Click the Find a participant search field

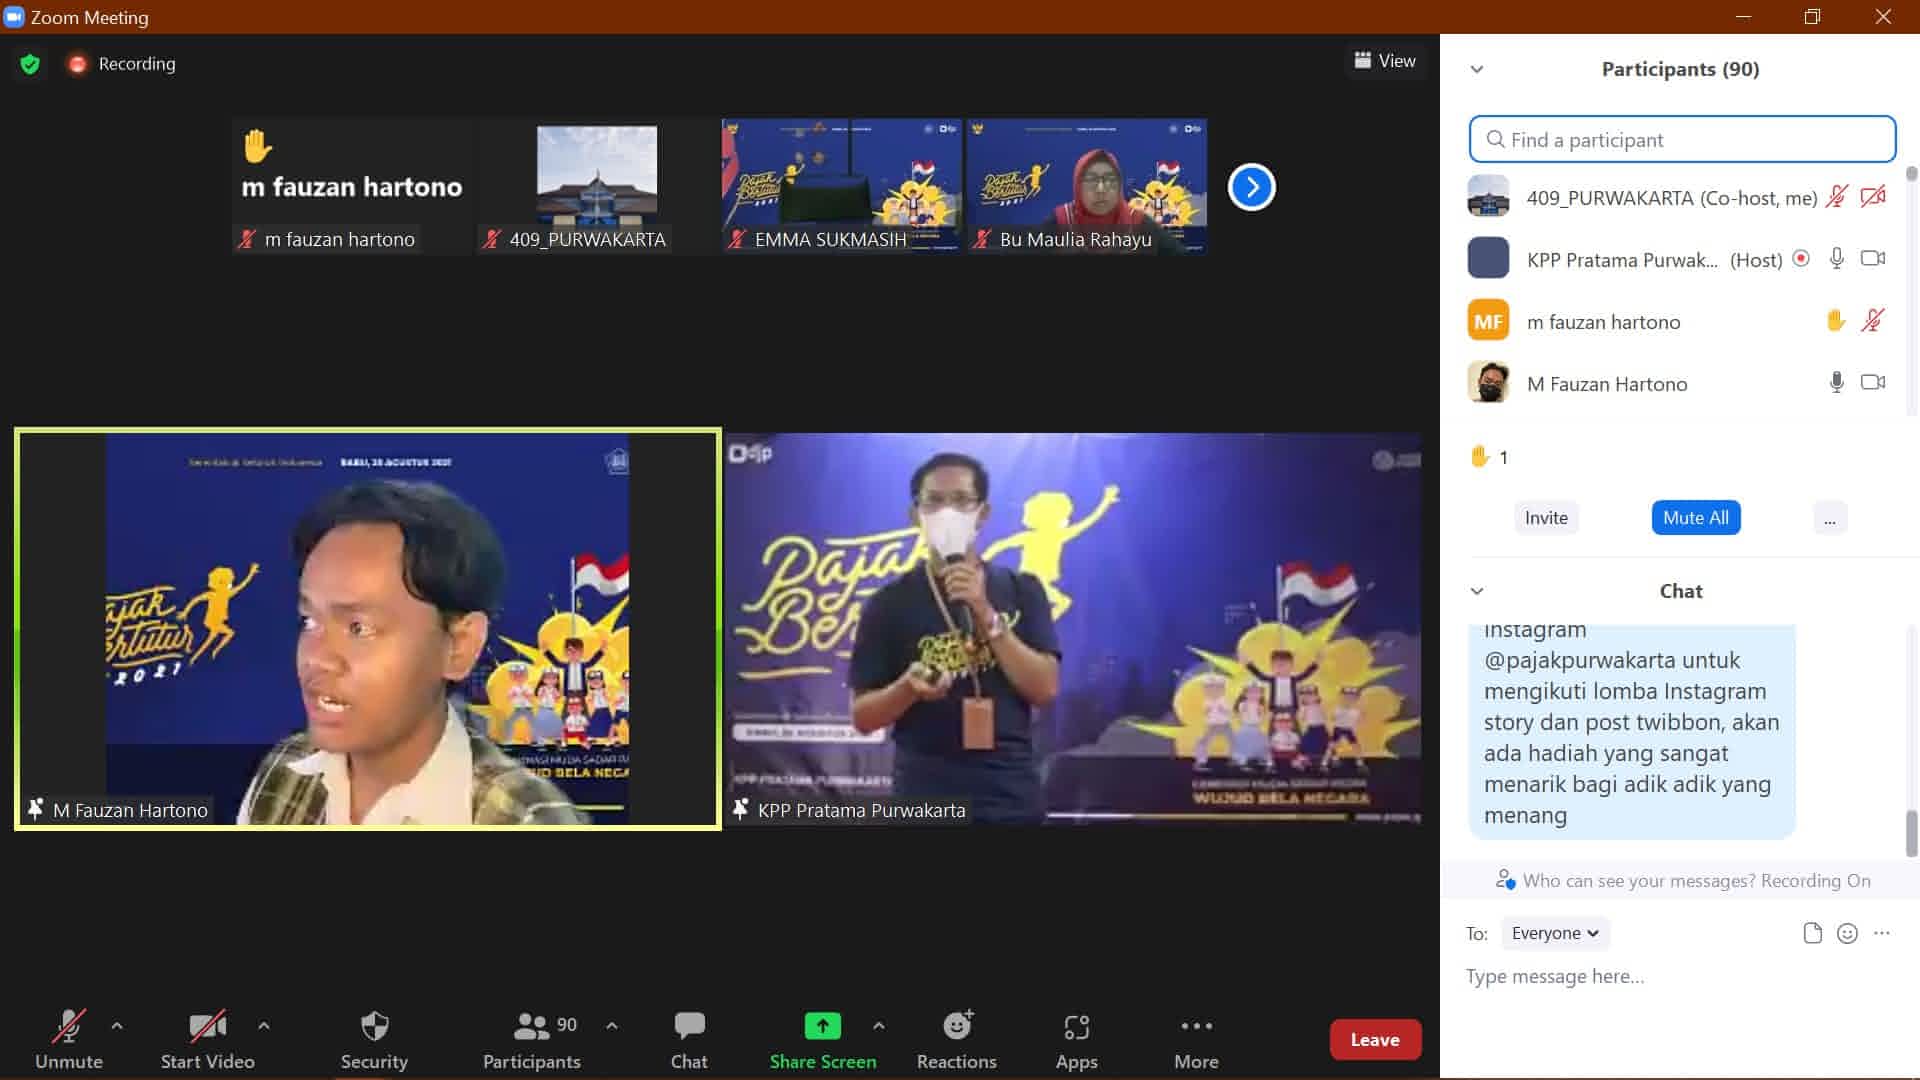pos(1682,140)
